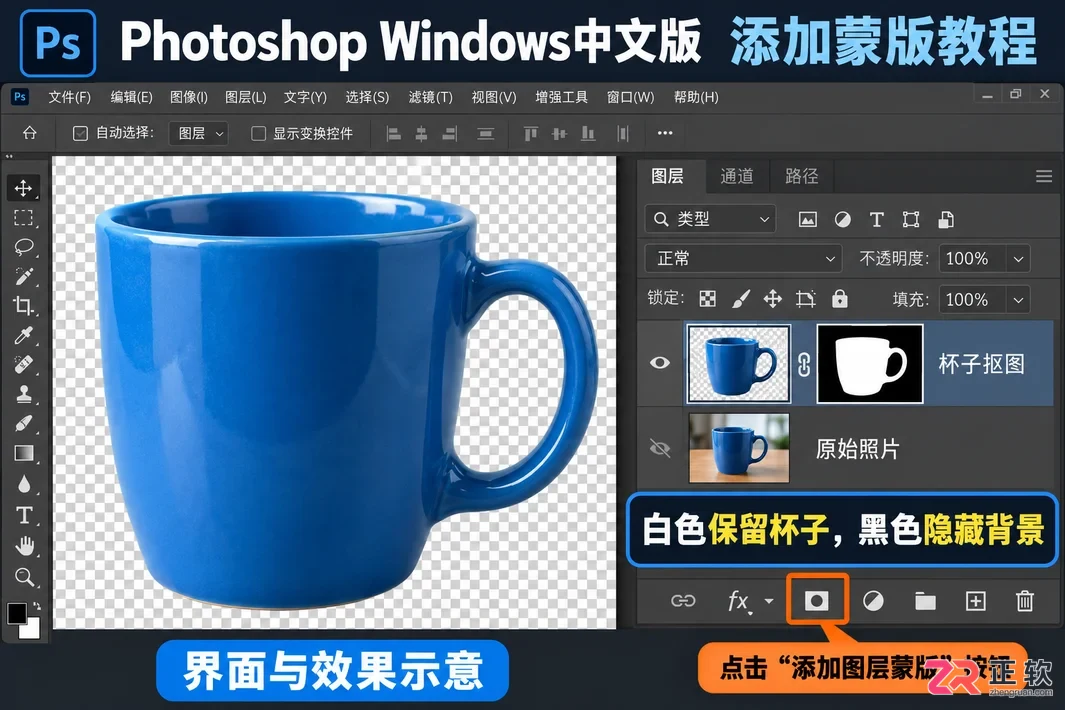Image resolution: width=1065 pixels, height=710 pixels.
Task: Click the Align top edges icon
Action: (x=530, y=134)
